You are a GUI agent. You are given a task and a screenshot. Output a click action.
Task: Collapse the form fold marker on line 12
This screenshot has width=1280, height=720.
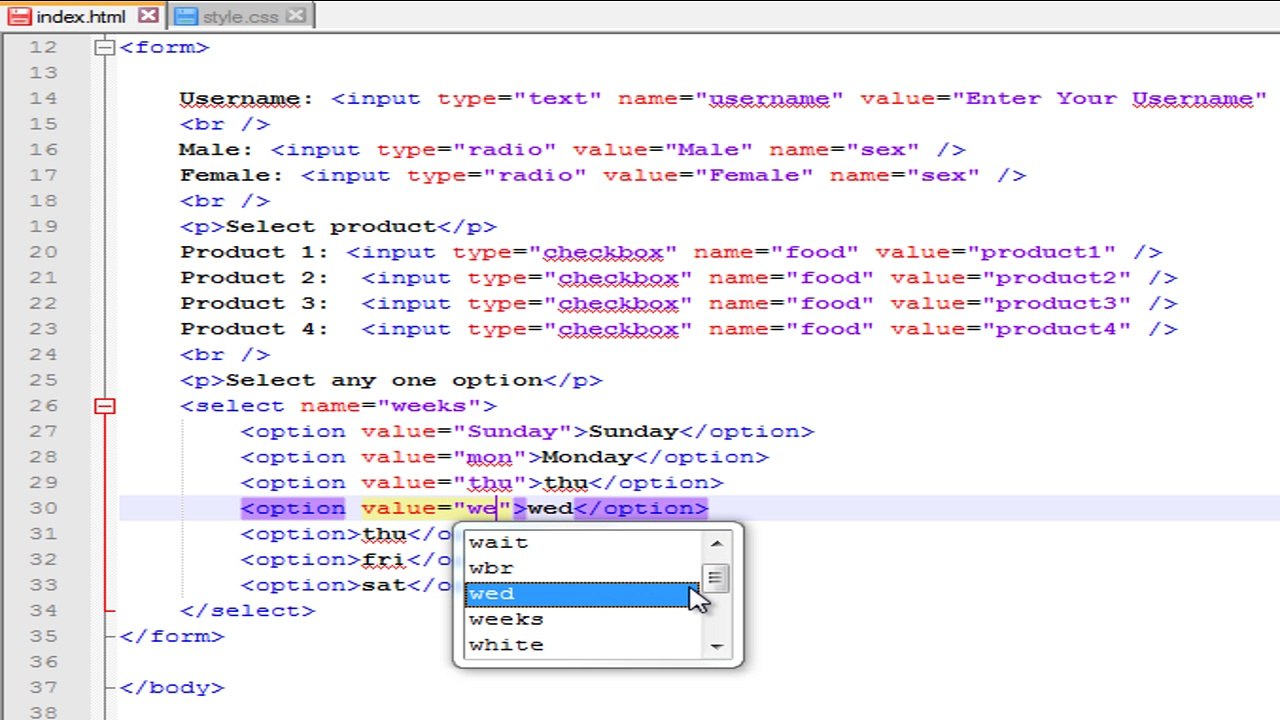pyautogui.click(x=105, y=47)
